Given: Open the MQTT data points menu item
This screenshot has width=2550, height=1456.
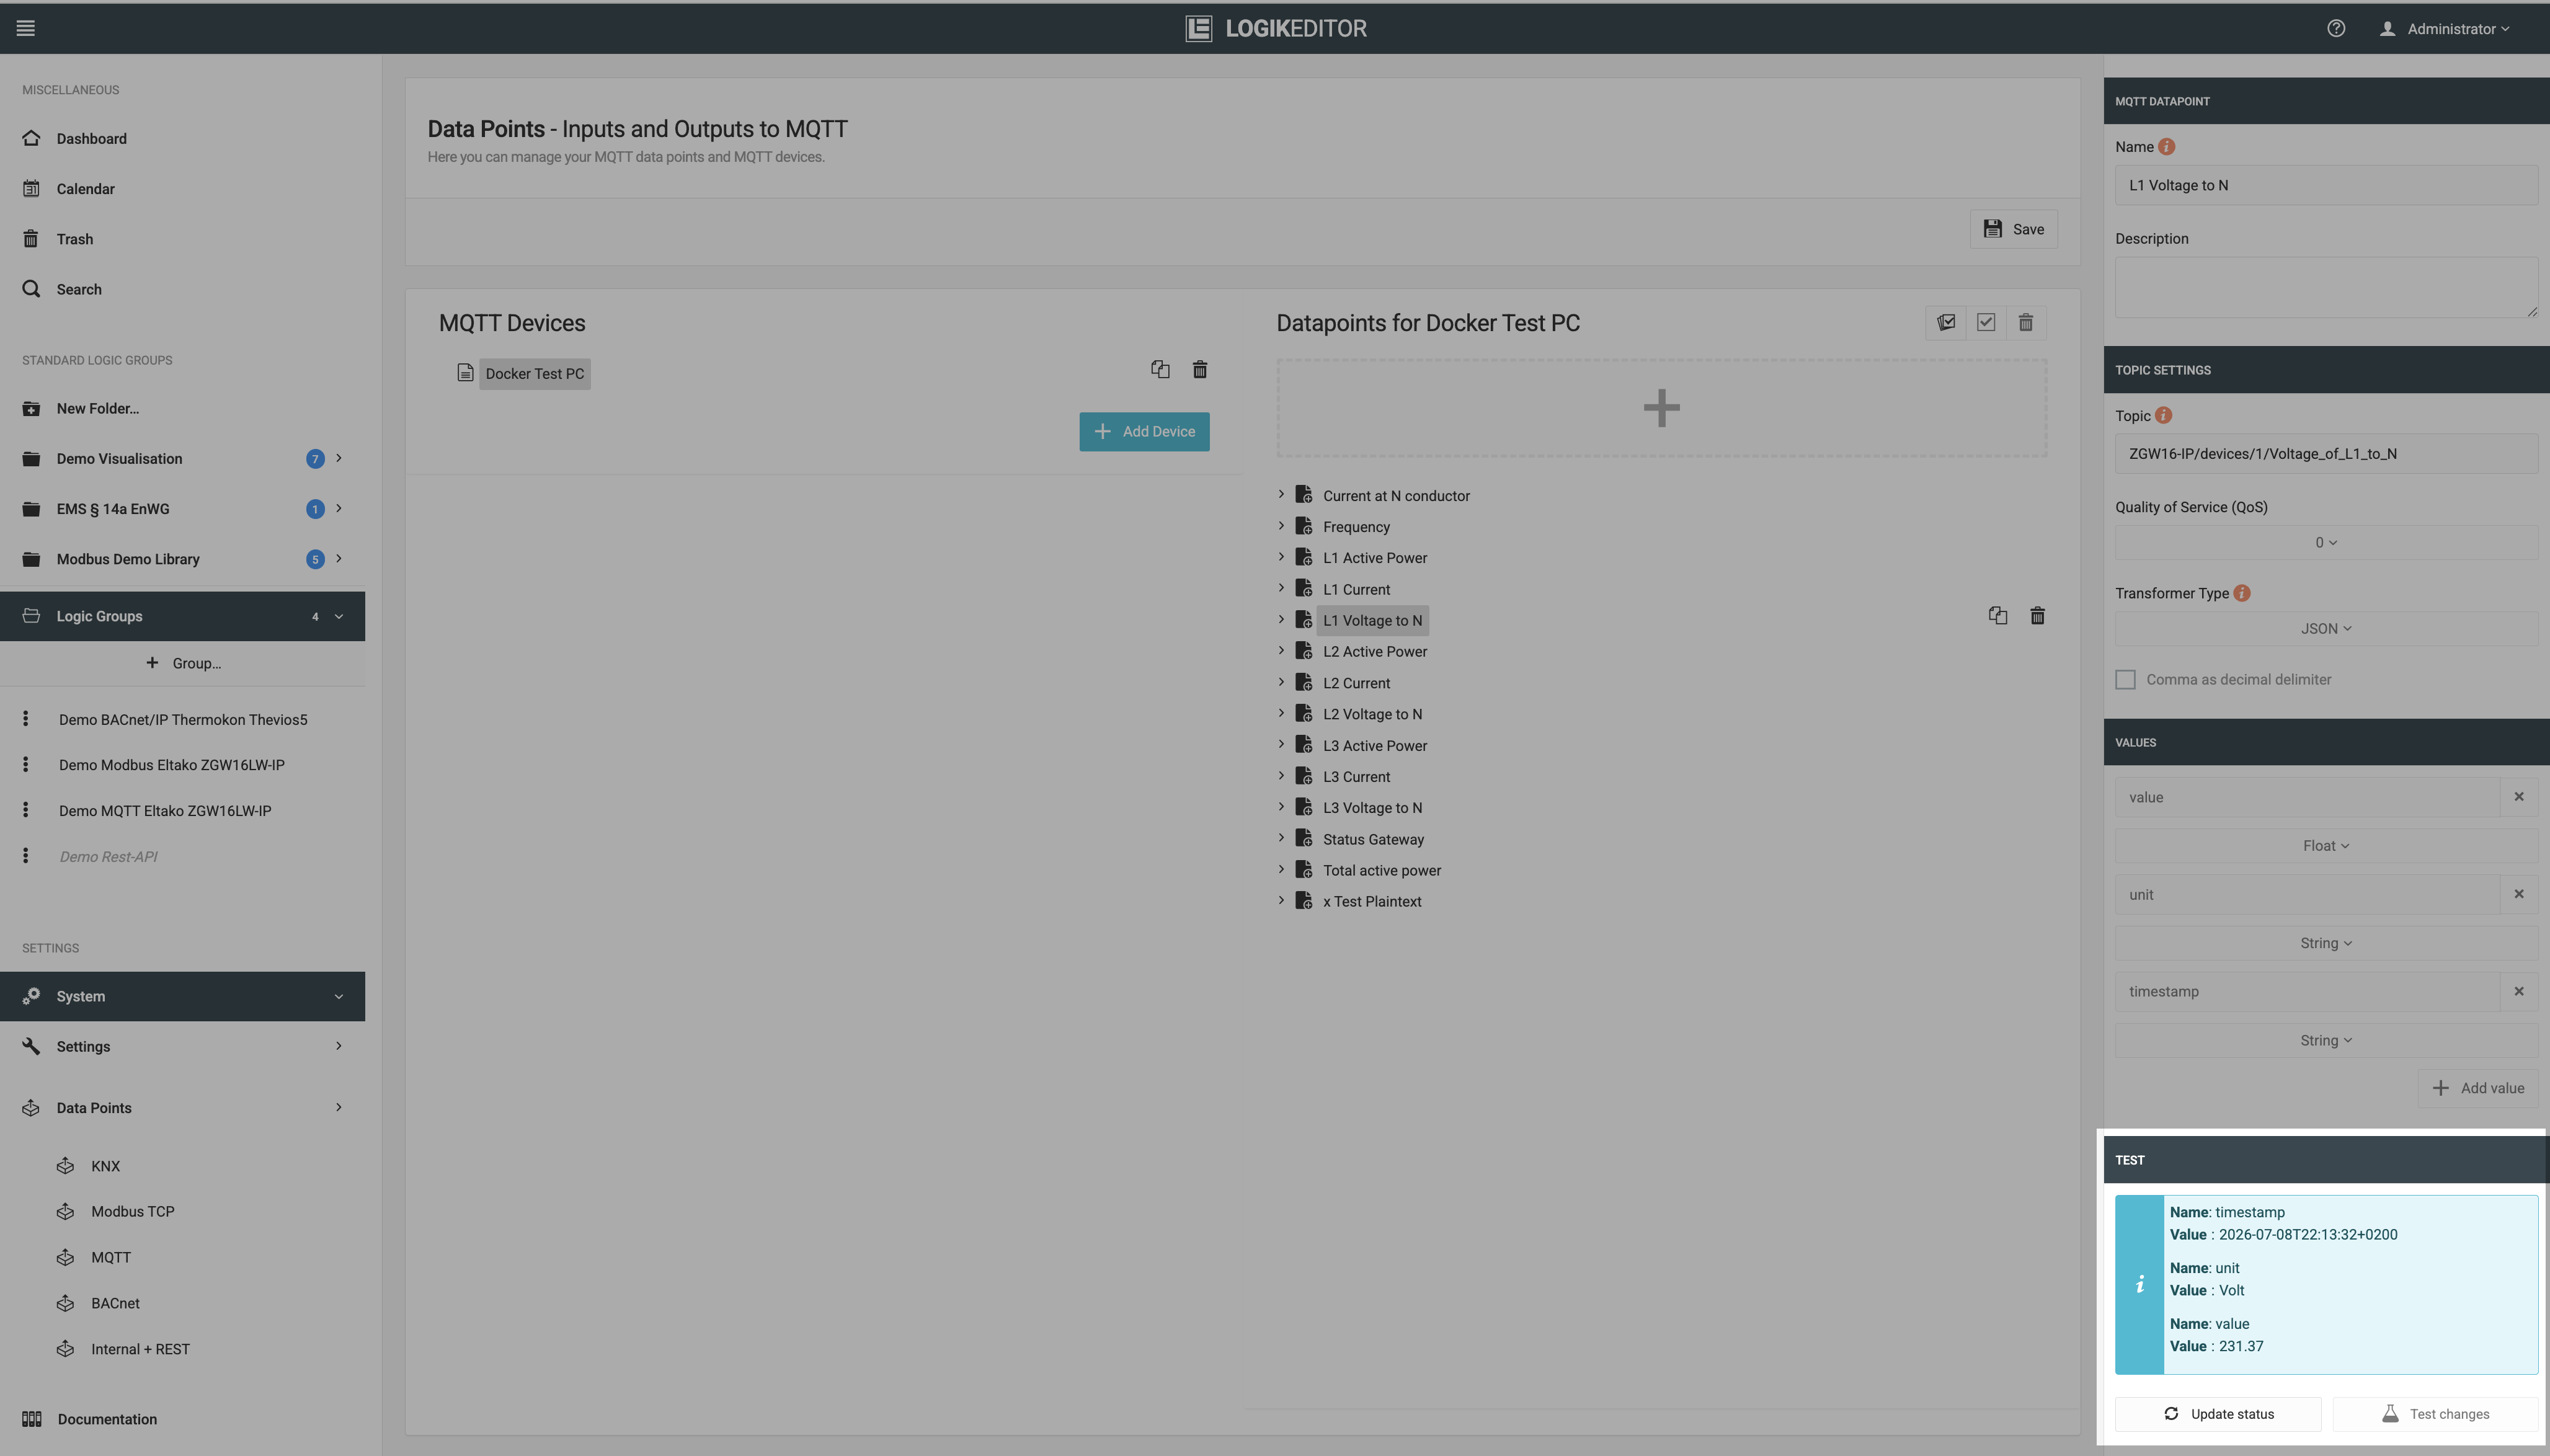Looking at the screenshot, I should 110,1257.
